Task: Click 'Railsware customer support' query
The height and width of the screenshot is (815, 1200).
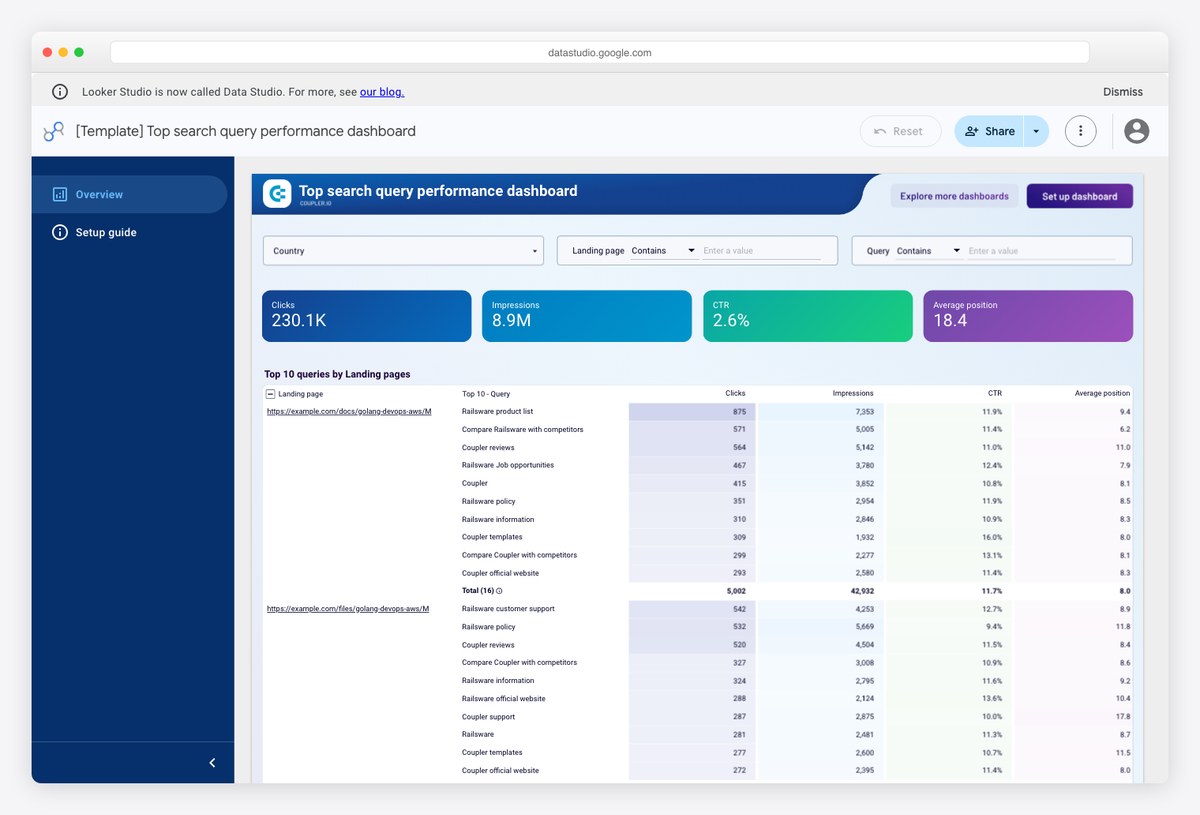Action: [508, 608]
